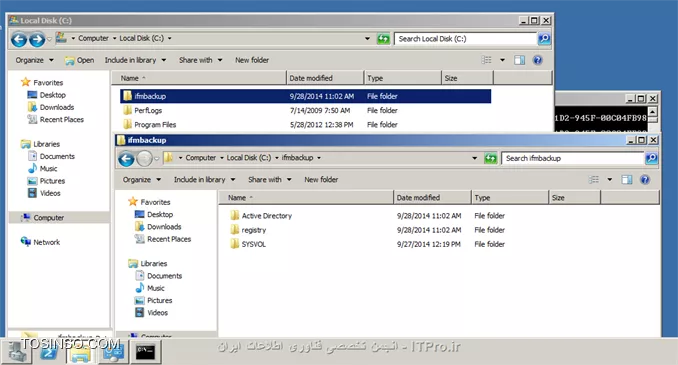Select the registry folder

[x=253, y=230]
